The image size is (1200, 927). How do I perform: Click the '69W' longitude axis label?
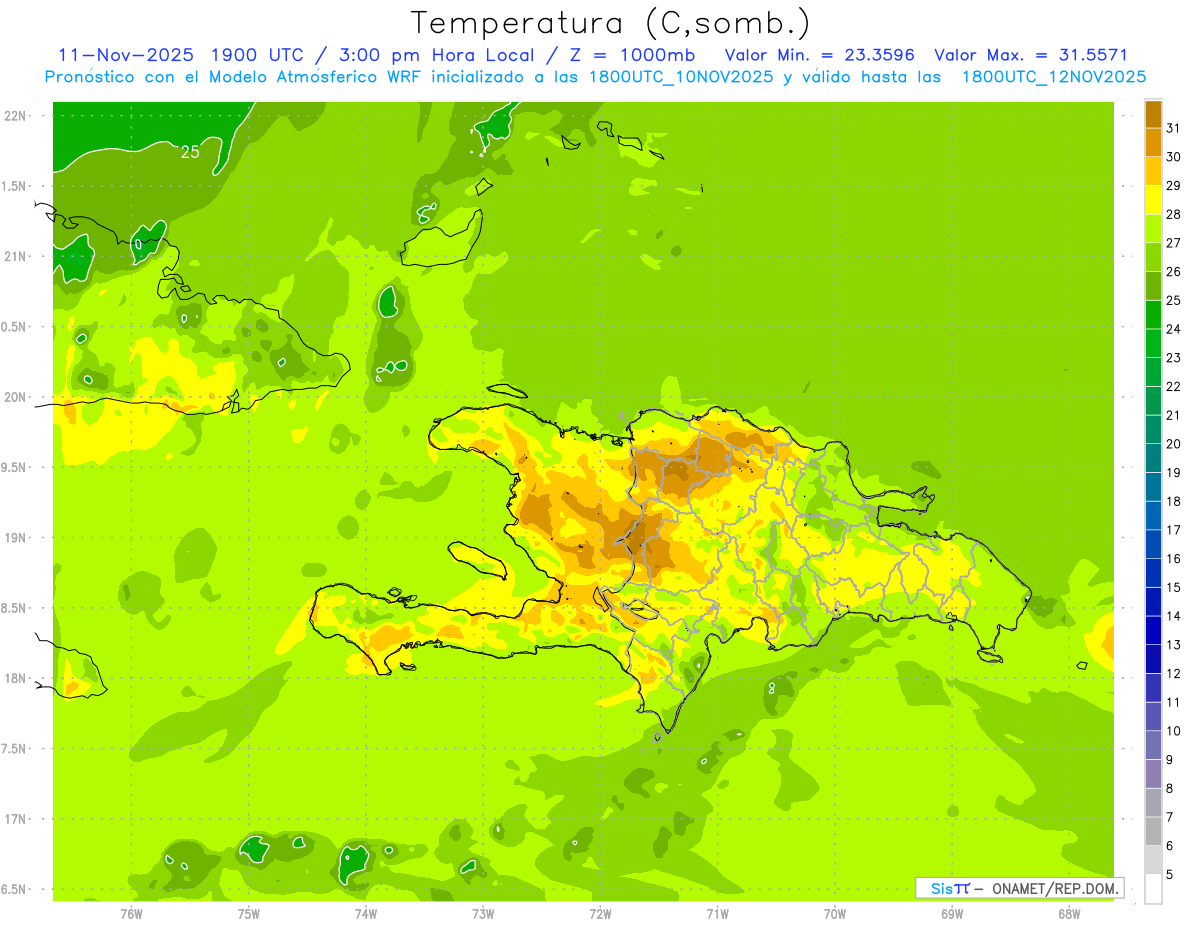pos(952,913)
